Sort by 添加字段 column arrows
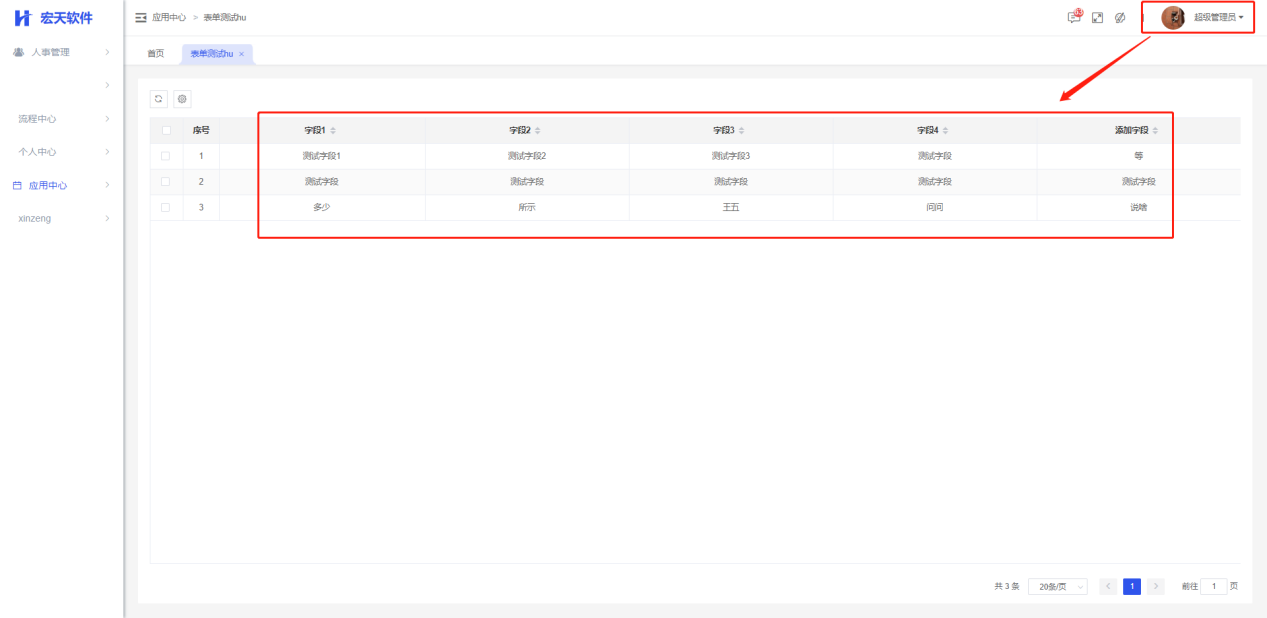Viewport: 1267px width, 618px height. coord(1156,131)
